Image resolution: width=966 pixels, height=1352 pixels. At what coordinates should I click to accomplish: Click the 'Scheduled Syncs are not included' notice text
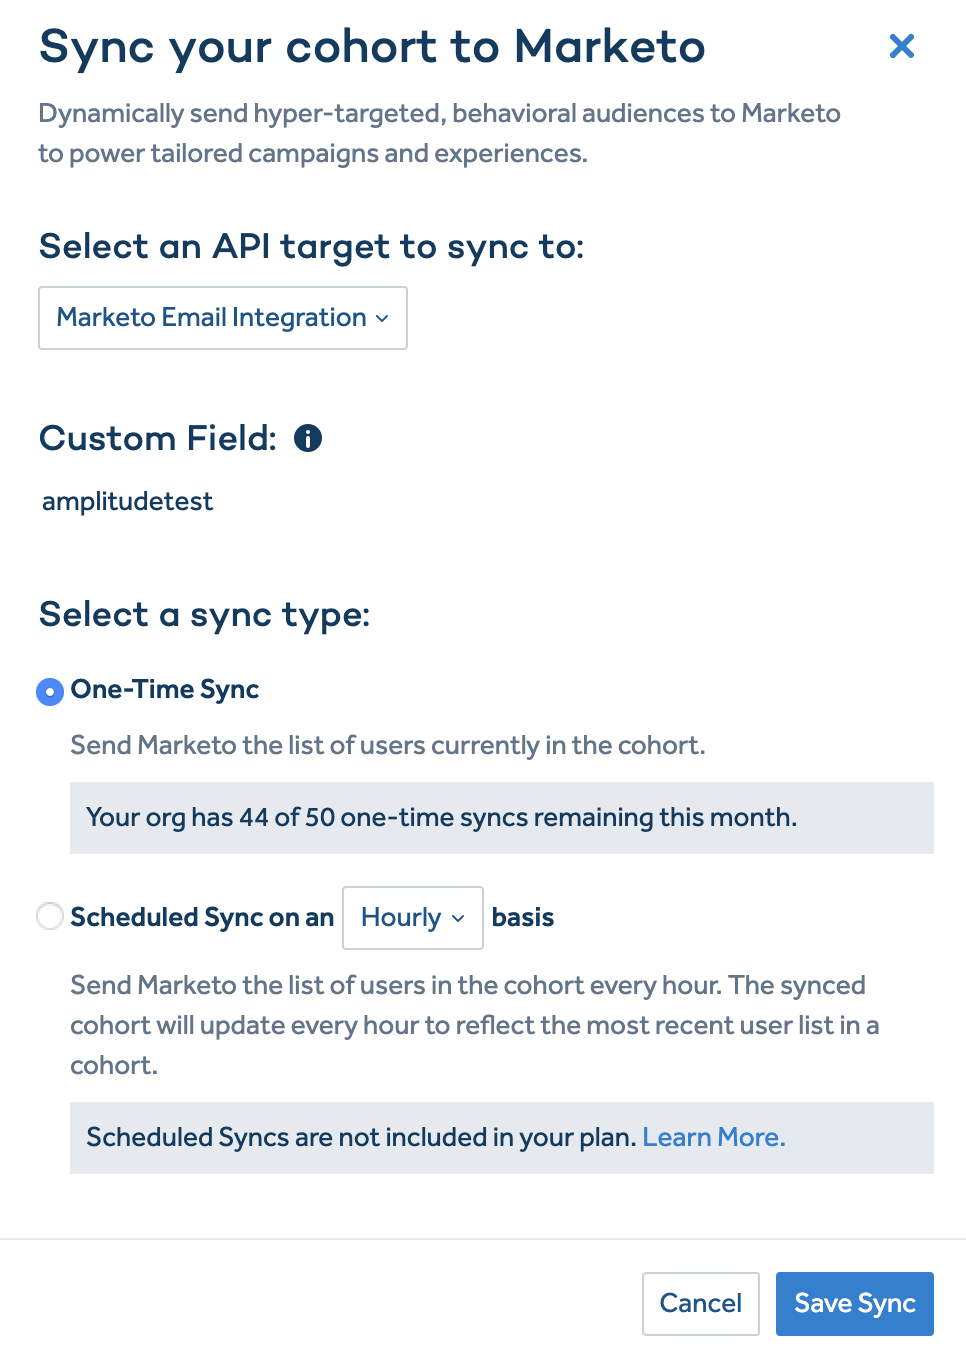pyautogui.click(x=360, y=1137)
